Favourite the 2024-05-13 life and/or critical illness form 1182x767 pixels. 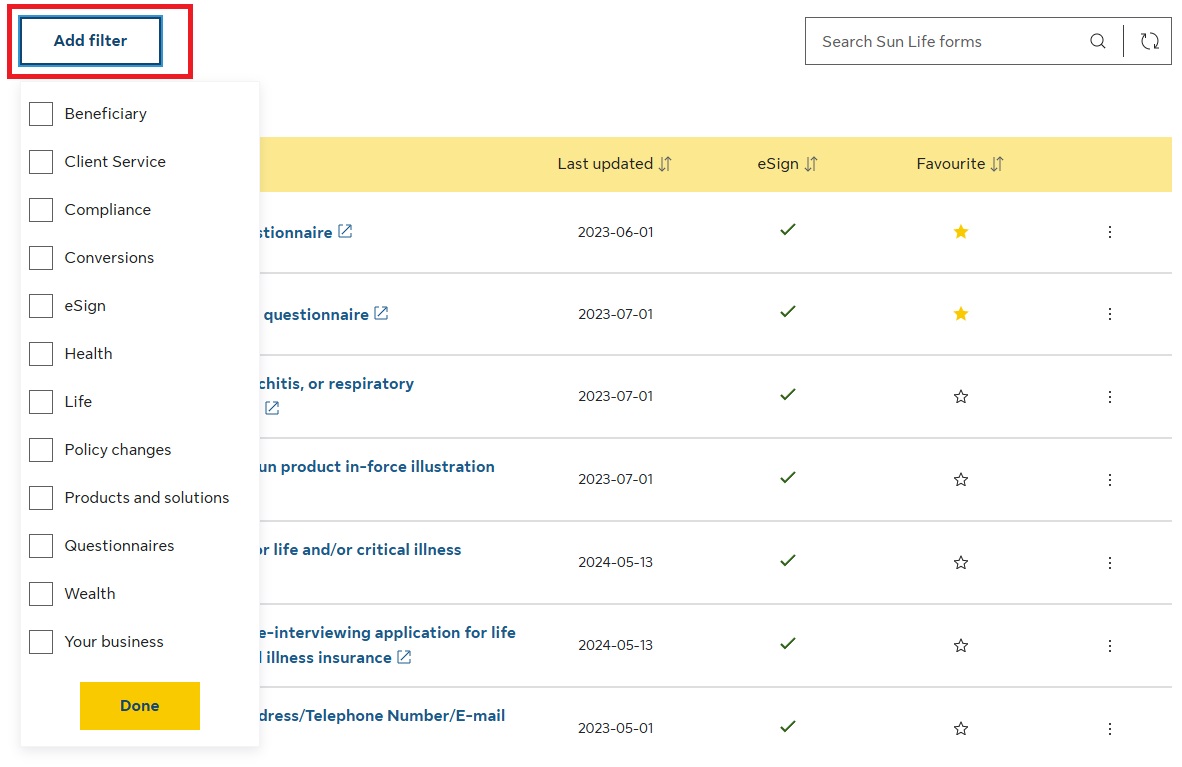coord(961,563)
